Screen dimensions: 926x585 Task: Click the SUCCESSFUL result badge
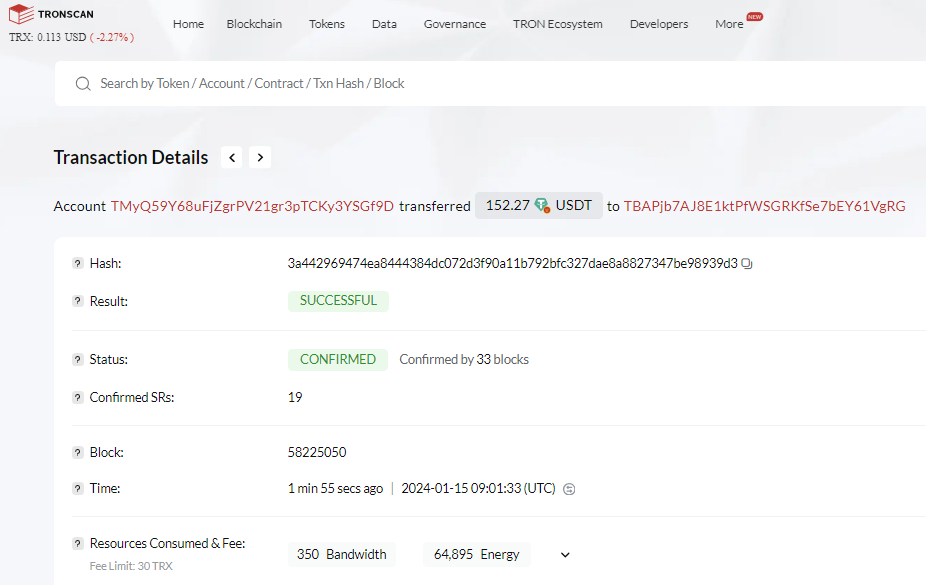pyautogui.click(x=338, y=301)
